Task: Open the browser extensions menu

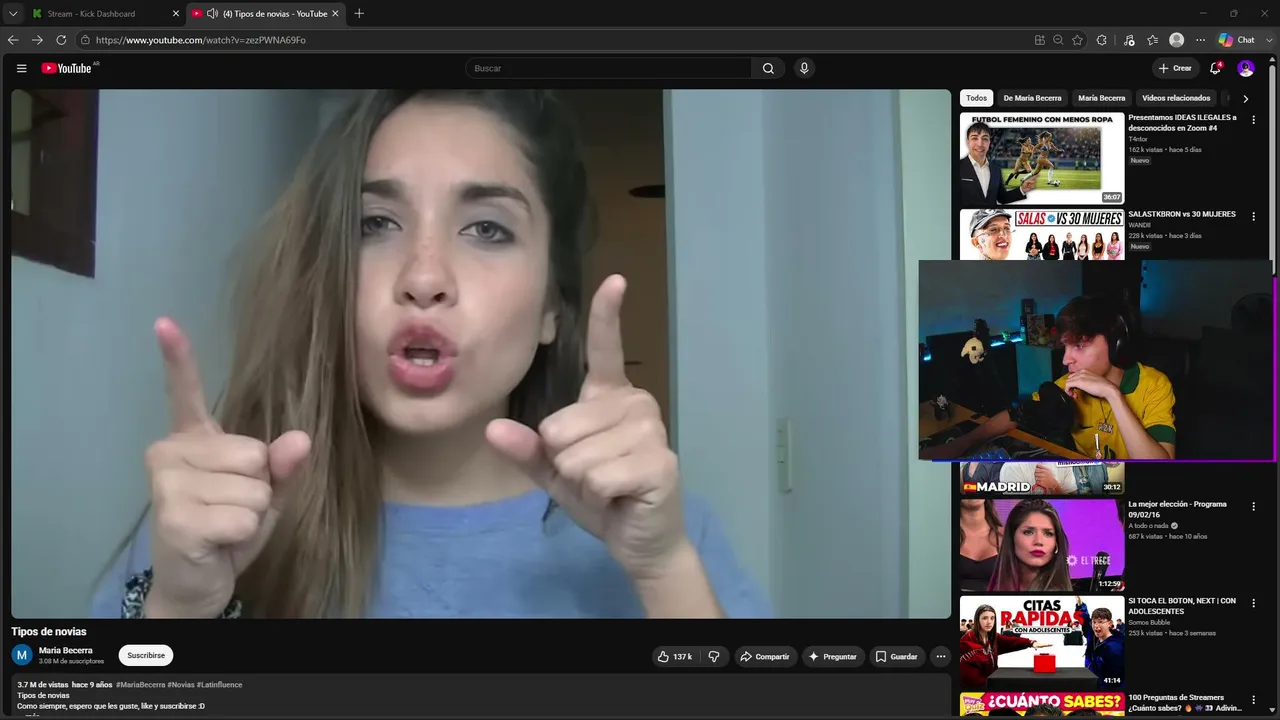Action: click(1102, 40)
